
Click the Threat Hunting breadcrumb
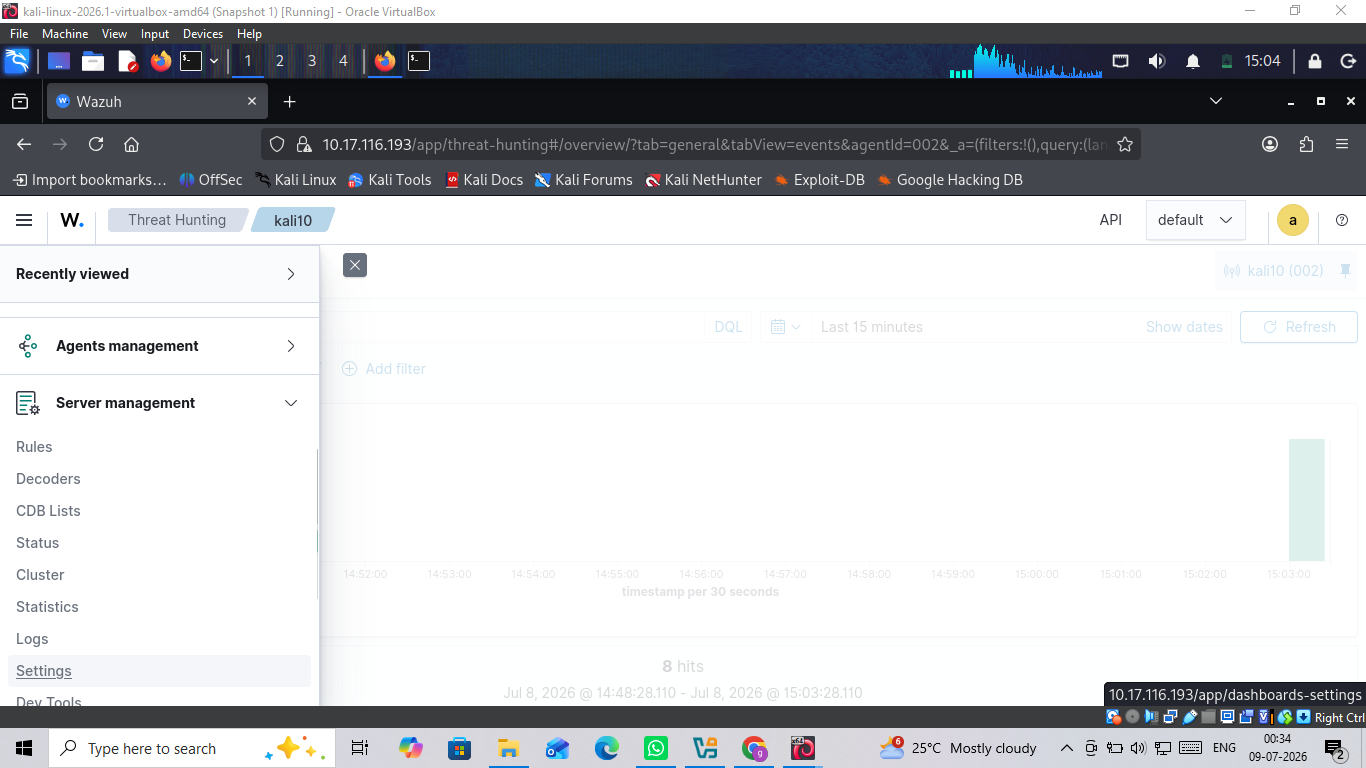(x=176, y=220)
